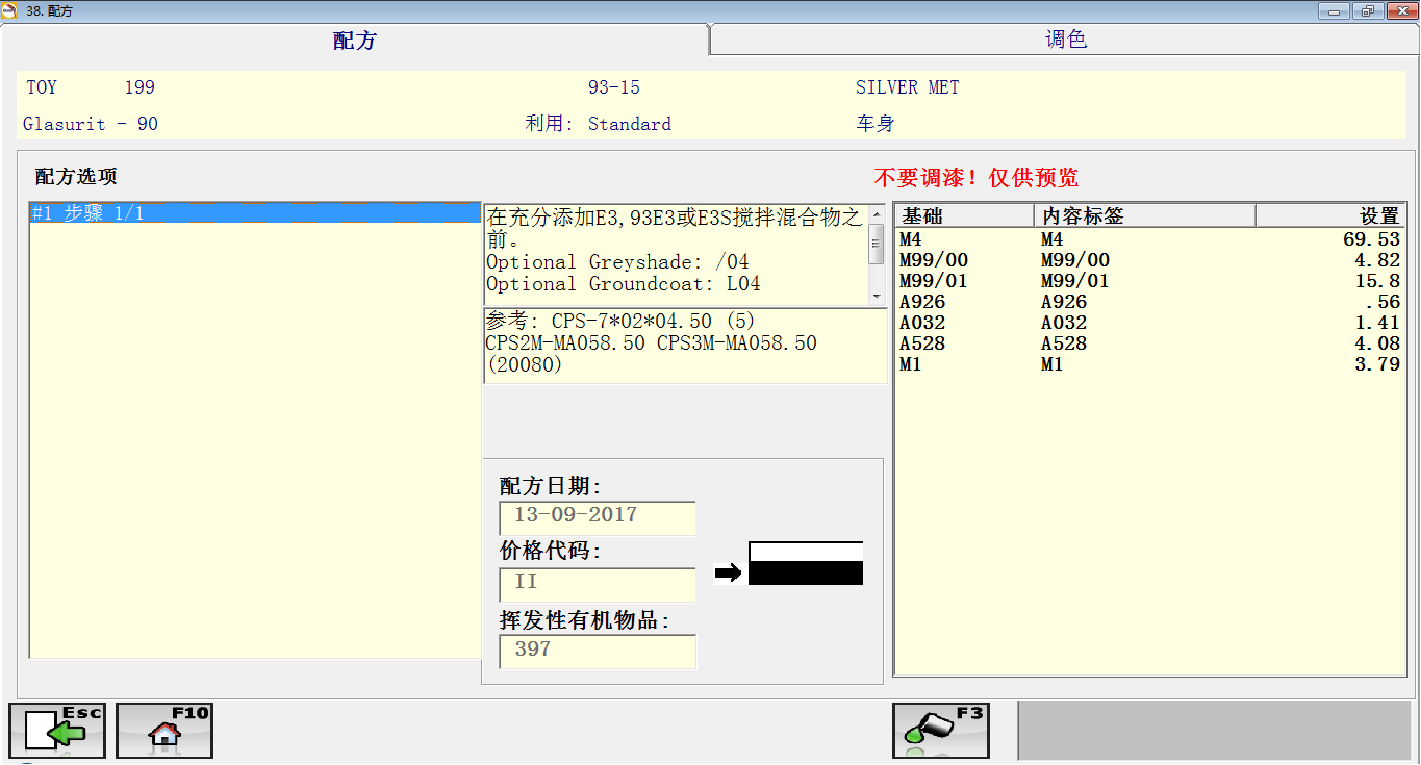This screenshot has height=765, width=1421.
Task: Click the notes box scrollbar thumb
Action: (x=876, y=243)
